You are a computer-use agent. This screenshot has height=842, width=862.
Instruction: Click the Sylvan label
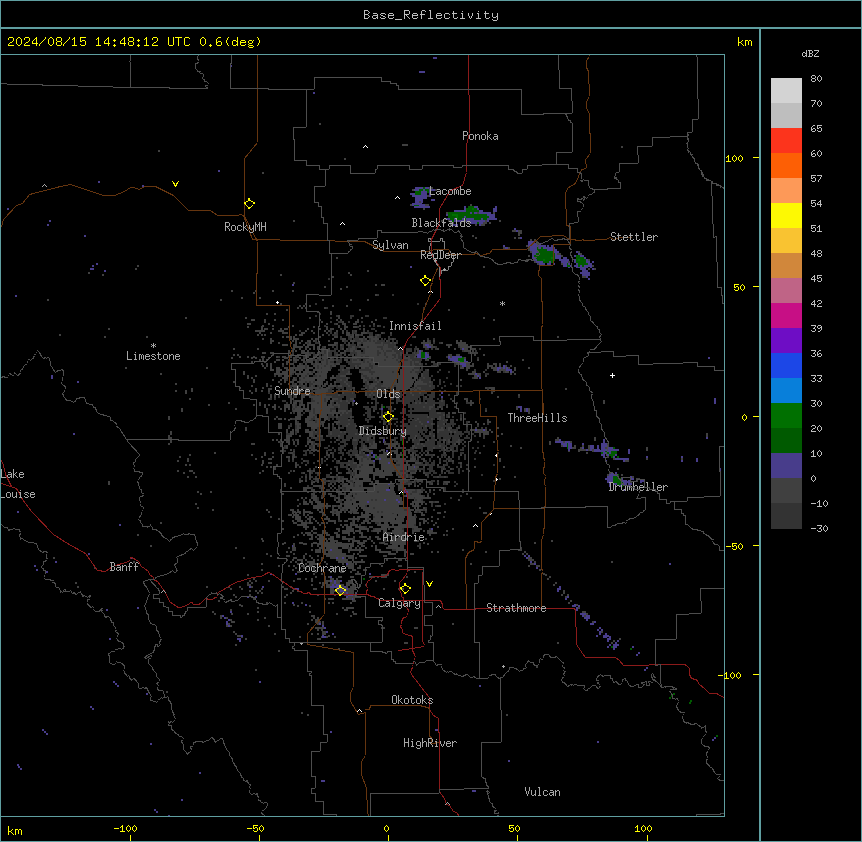(390, 245)
